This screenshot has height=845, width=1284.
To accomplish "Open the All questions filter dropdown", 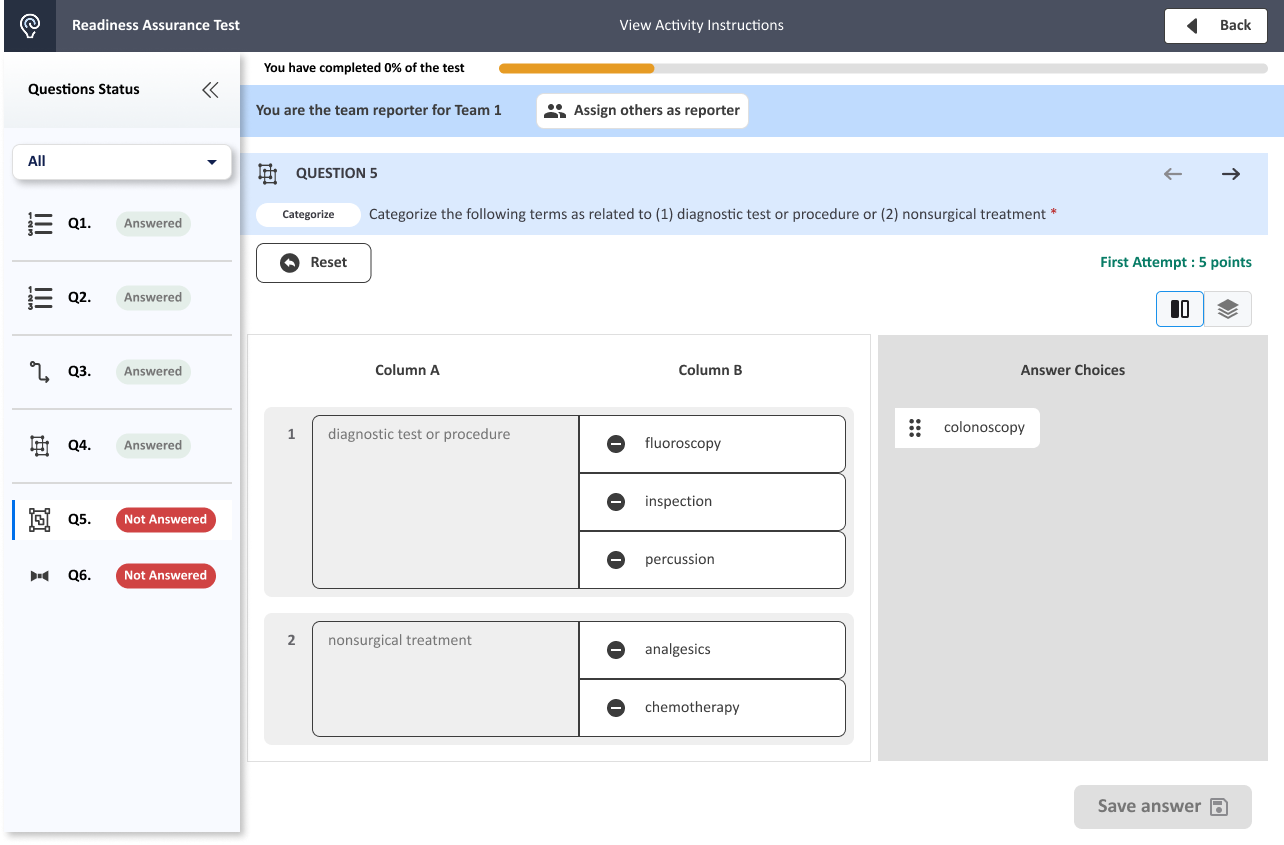I will tap(122, 161).
